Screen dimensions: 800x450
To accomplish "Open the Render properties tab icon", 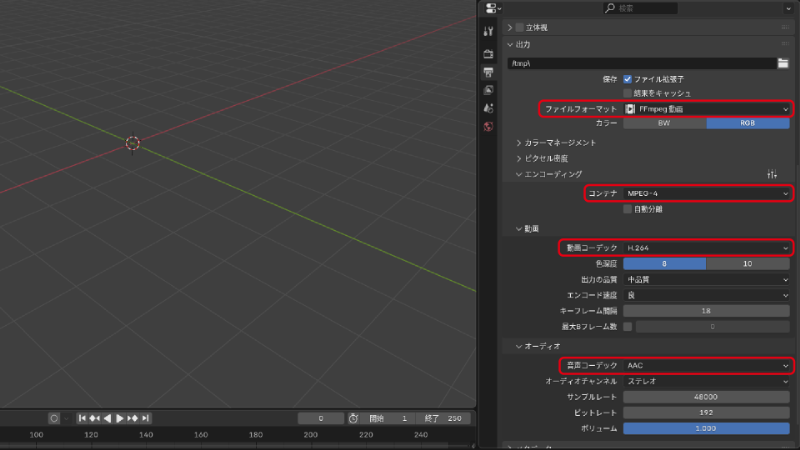I will [x=488, y=53].
